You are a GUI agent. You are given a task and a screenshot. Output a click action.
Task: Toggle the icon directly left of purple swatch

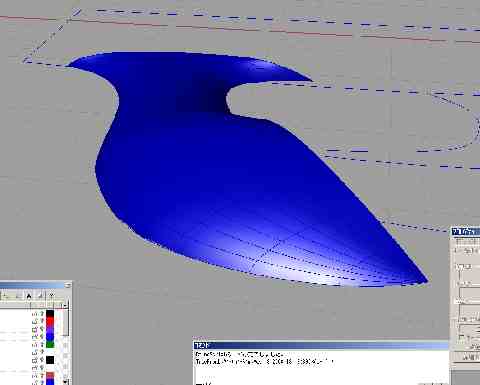pyautogui.click(x=42, y=329)
